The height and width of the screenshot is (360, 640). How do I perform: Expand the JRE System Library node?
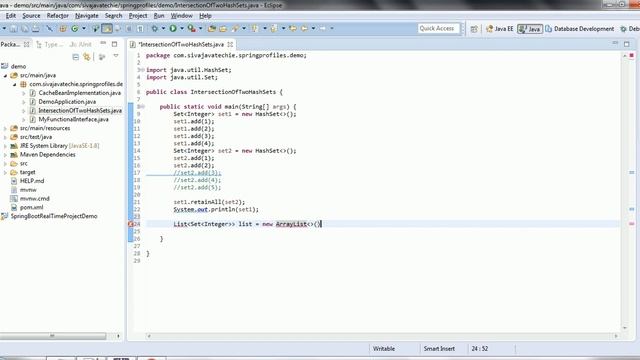pos(5,146)
